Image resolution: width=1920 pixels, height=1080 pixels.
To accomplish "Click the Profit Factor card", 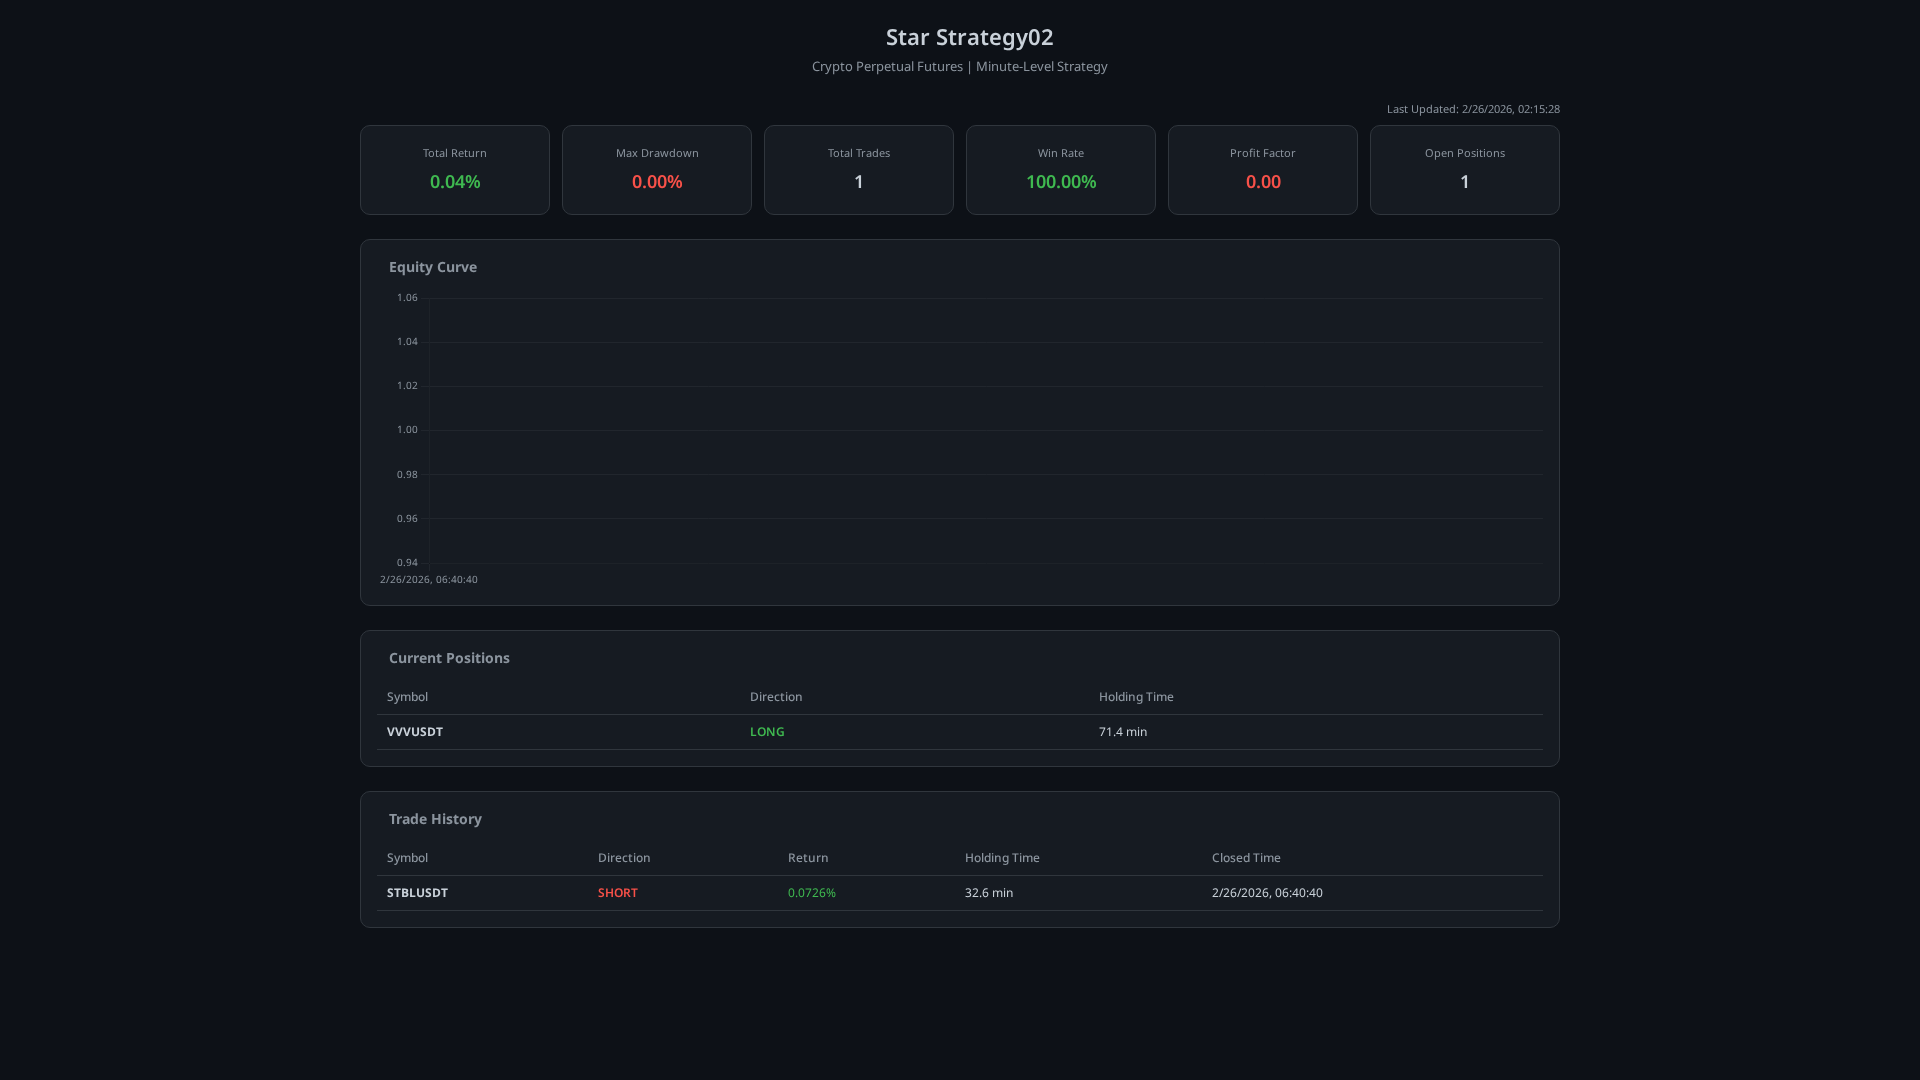I will [x=1262, y=169].
